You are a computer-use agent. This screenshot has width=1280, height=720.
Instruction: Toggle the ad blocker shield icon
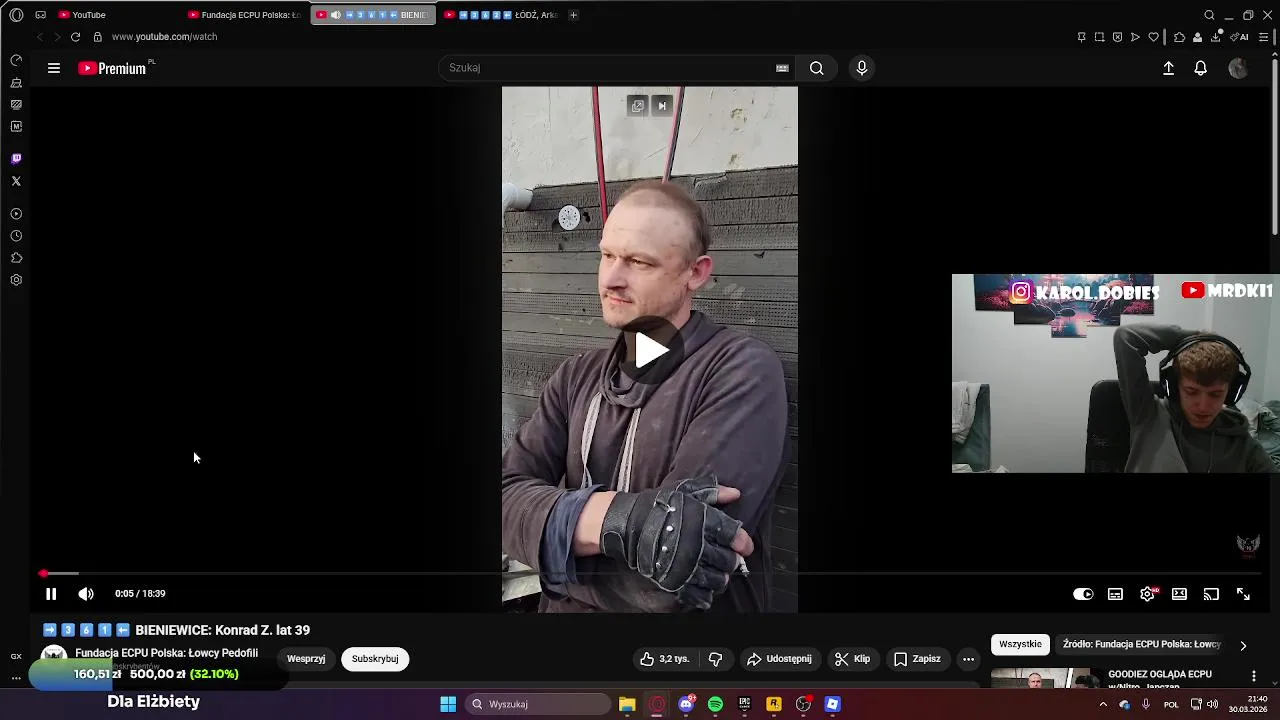[1117, 37]
